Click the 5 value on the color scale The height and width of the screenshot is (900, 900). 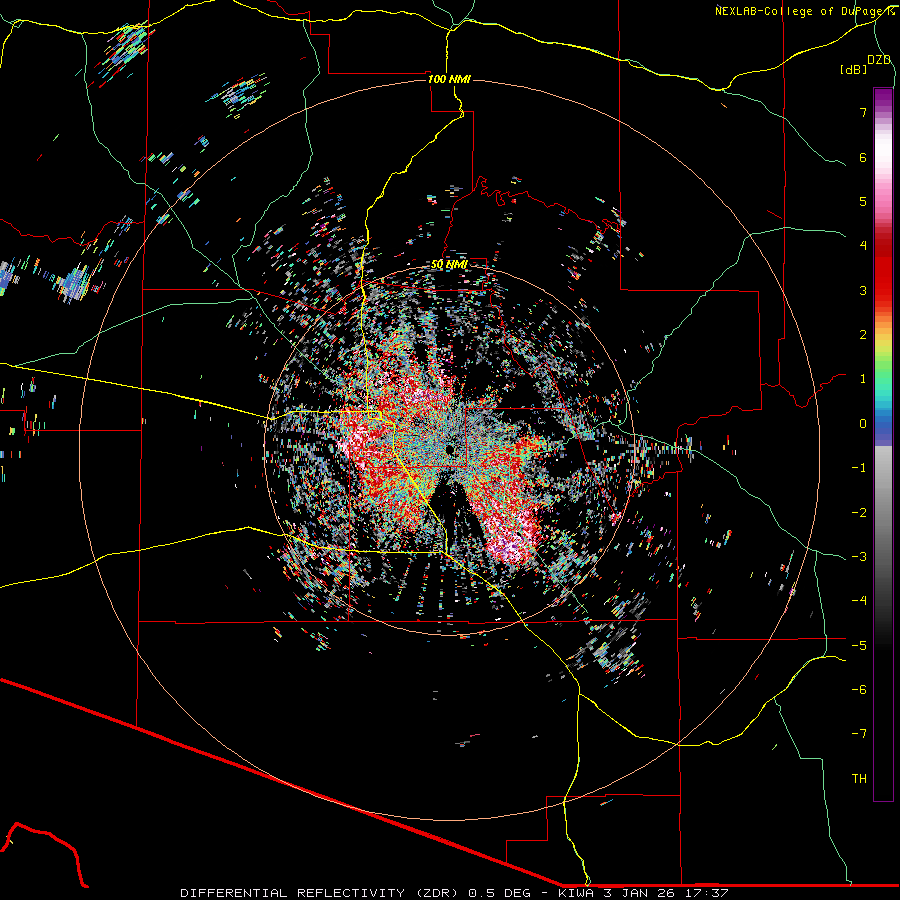(863, 201)
